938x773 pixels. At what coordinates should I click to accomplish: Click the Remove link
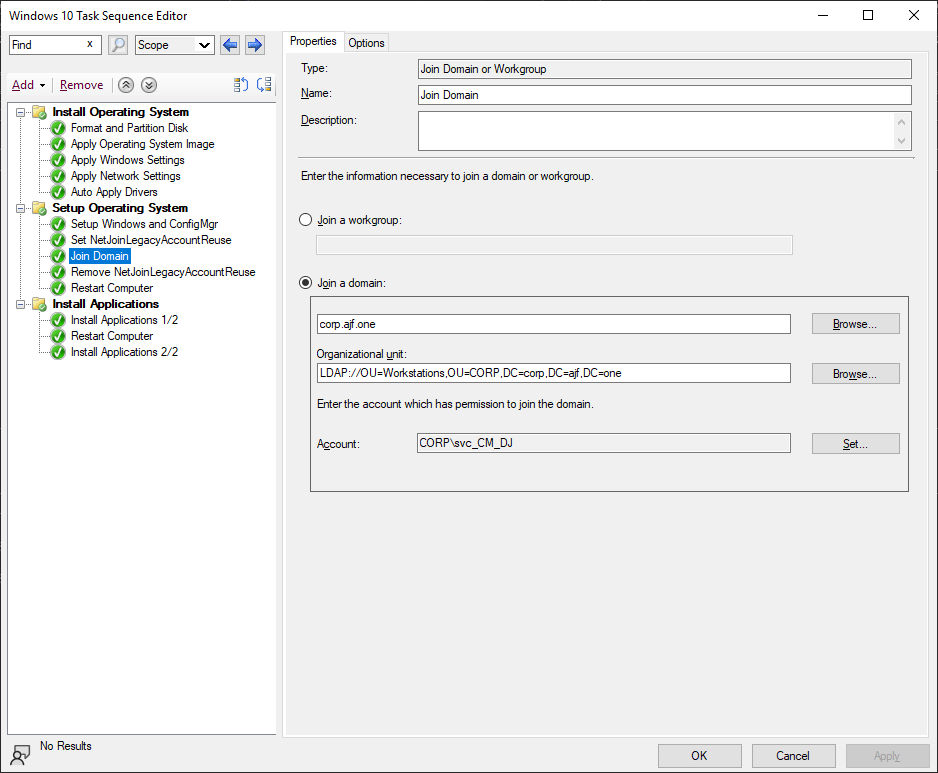[81, 85]
